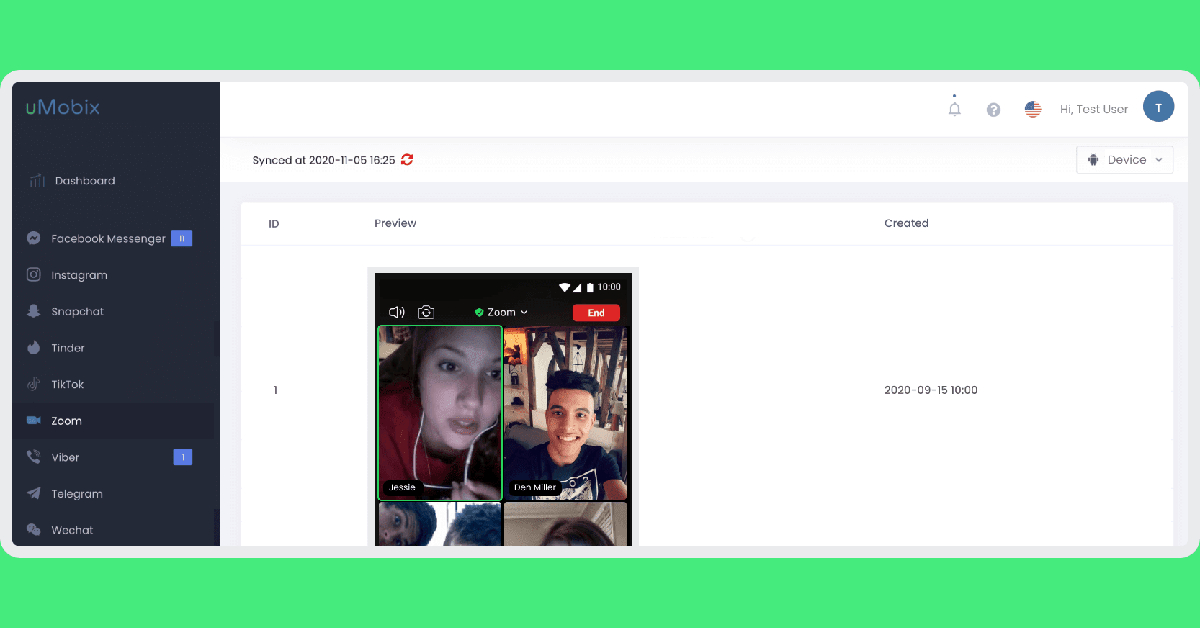Click the Android robot icon in Device button

tap(1093, 160)
